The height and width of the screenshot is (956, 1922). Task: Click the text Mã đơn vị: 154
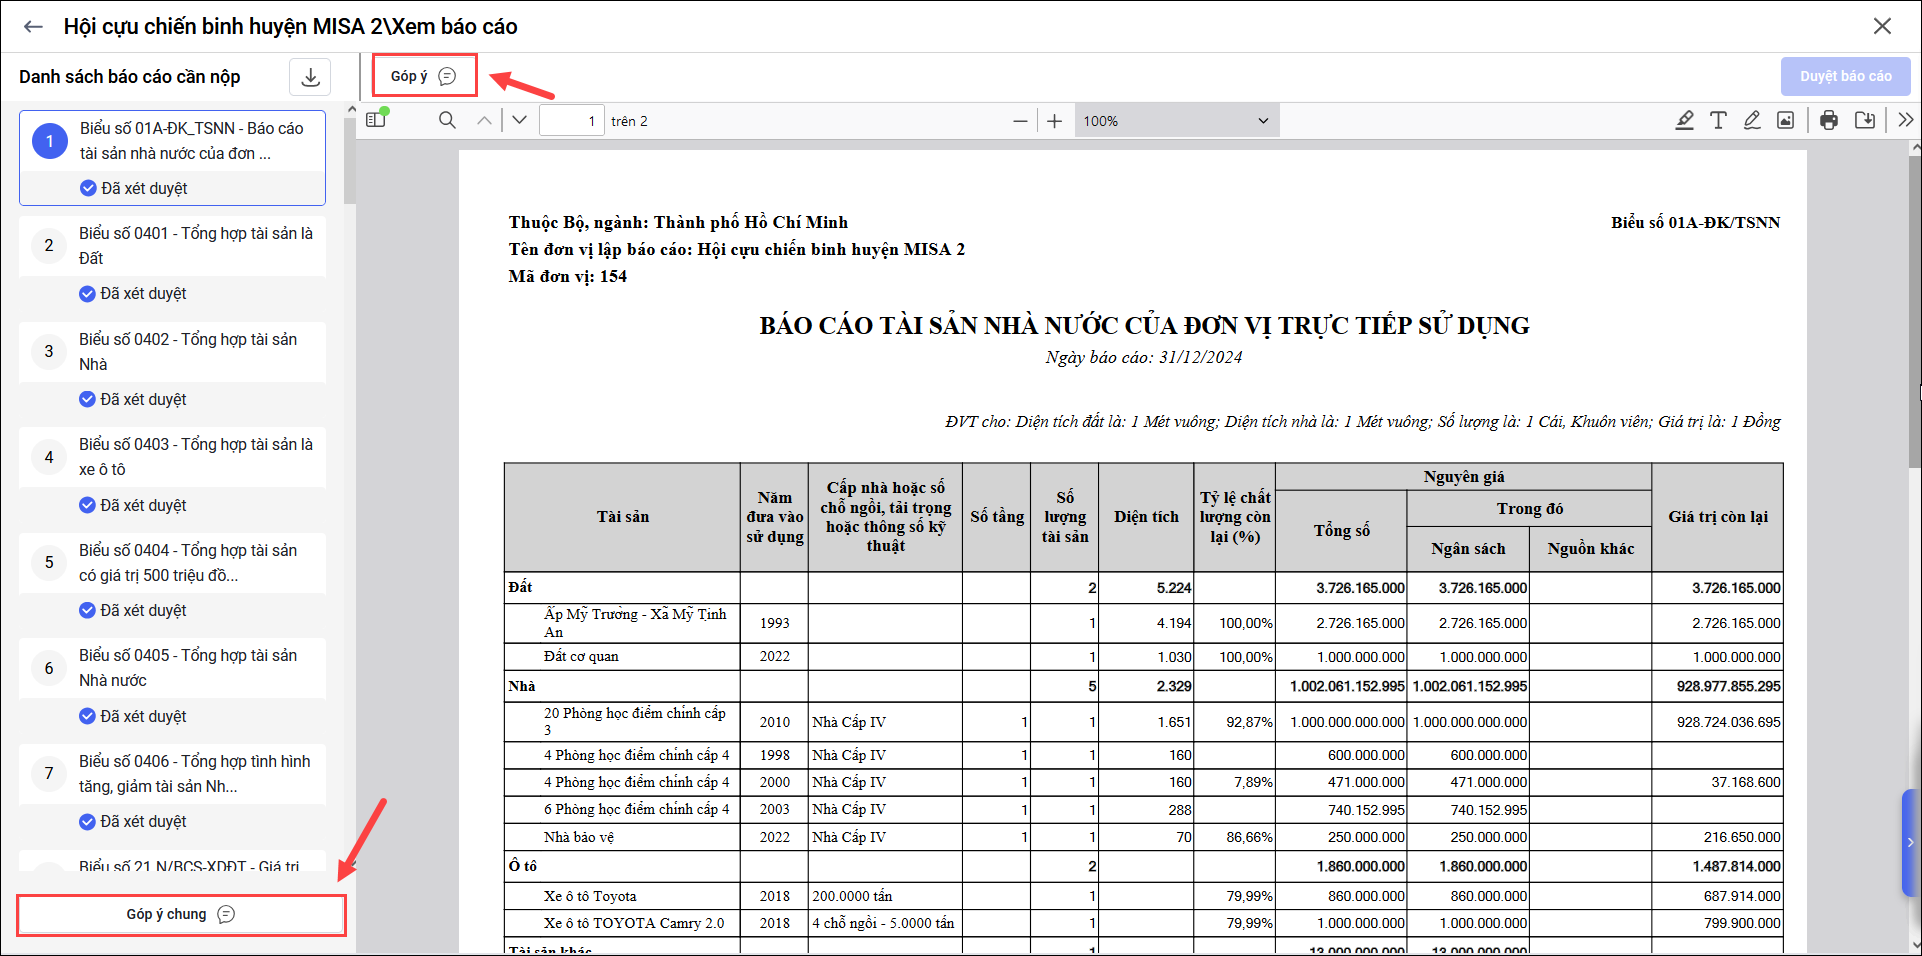pos(568,276)
